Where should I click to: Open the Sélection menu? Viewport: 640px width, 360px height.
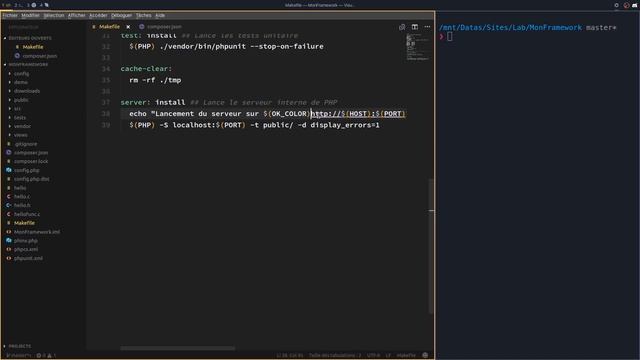coord(54,16)
